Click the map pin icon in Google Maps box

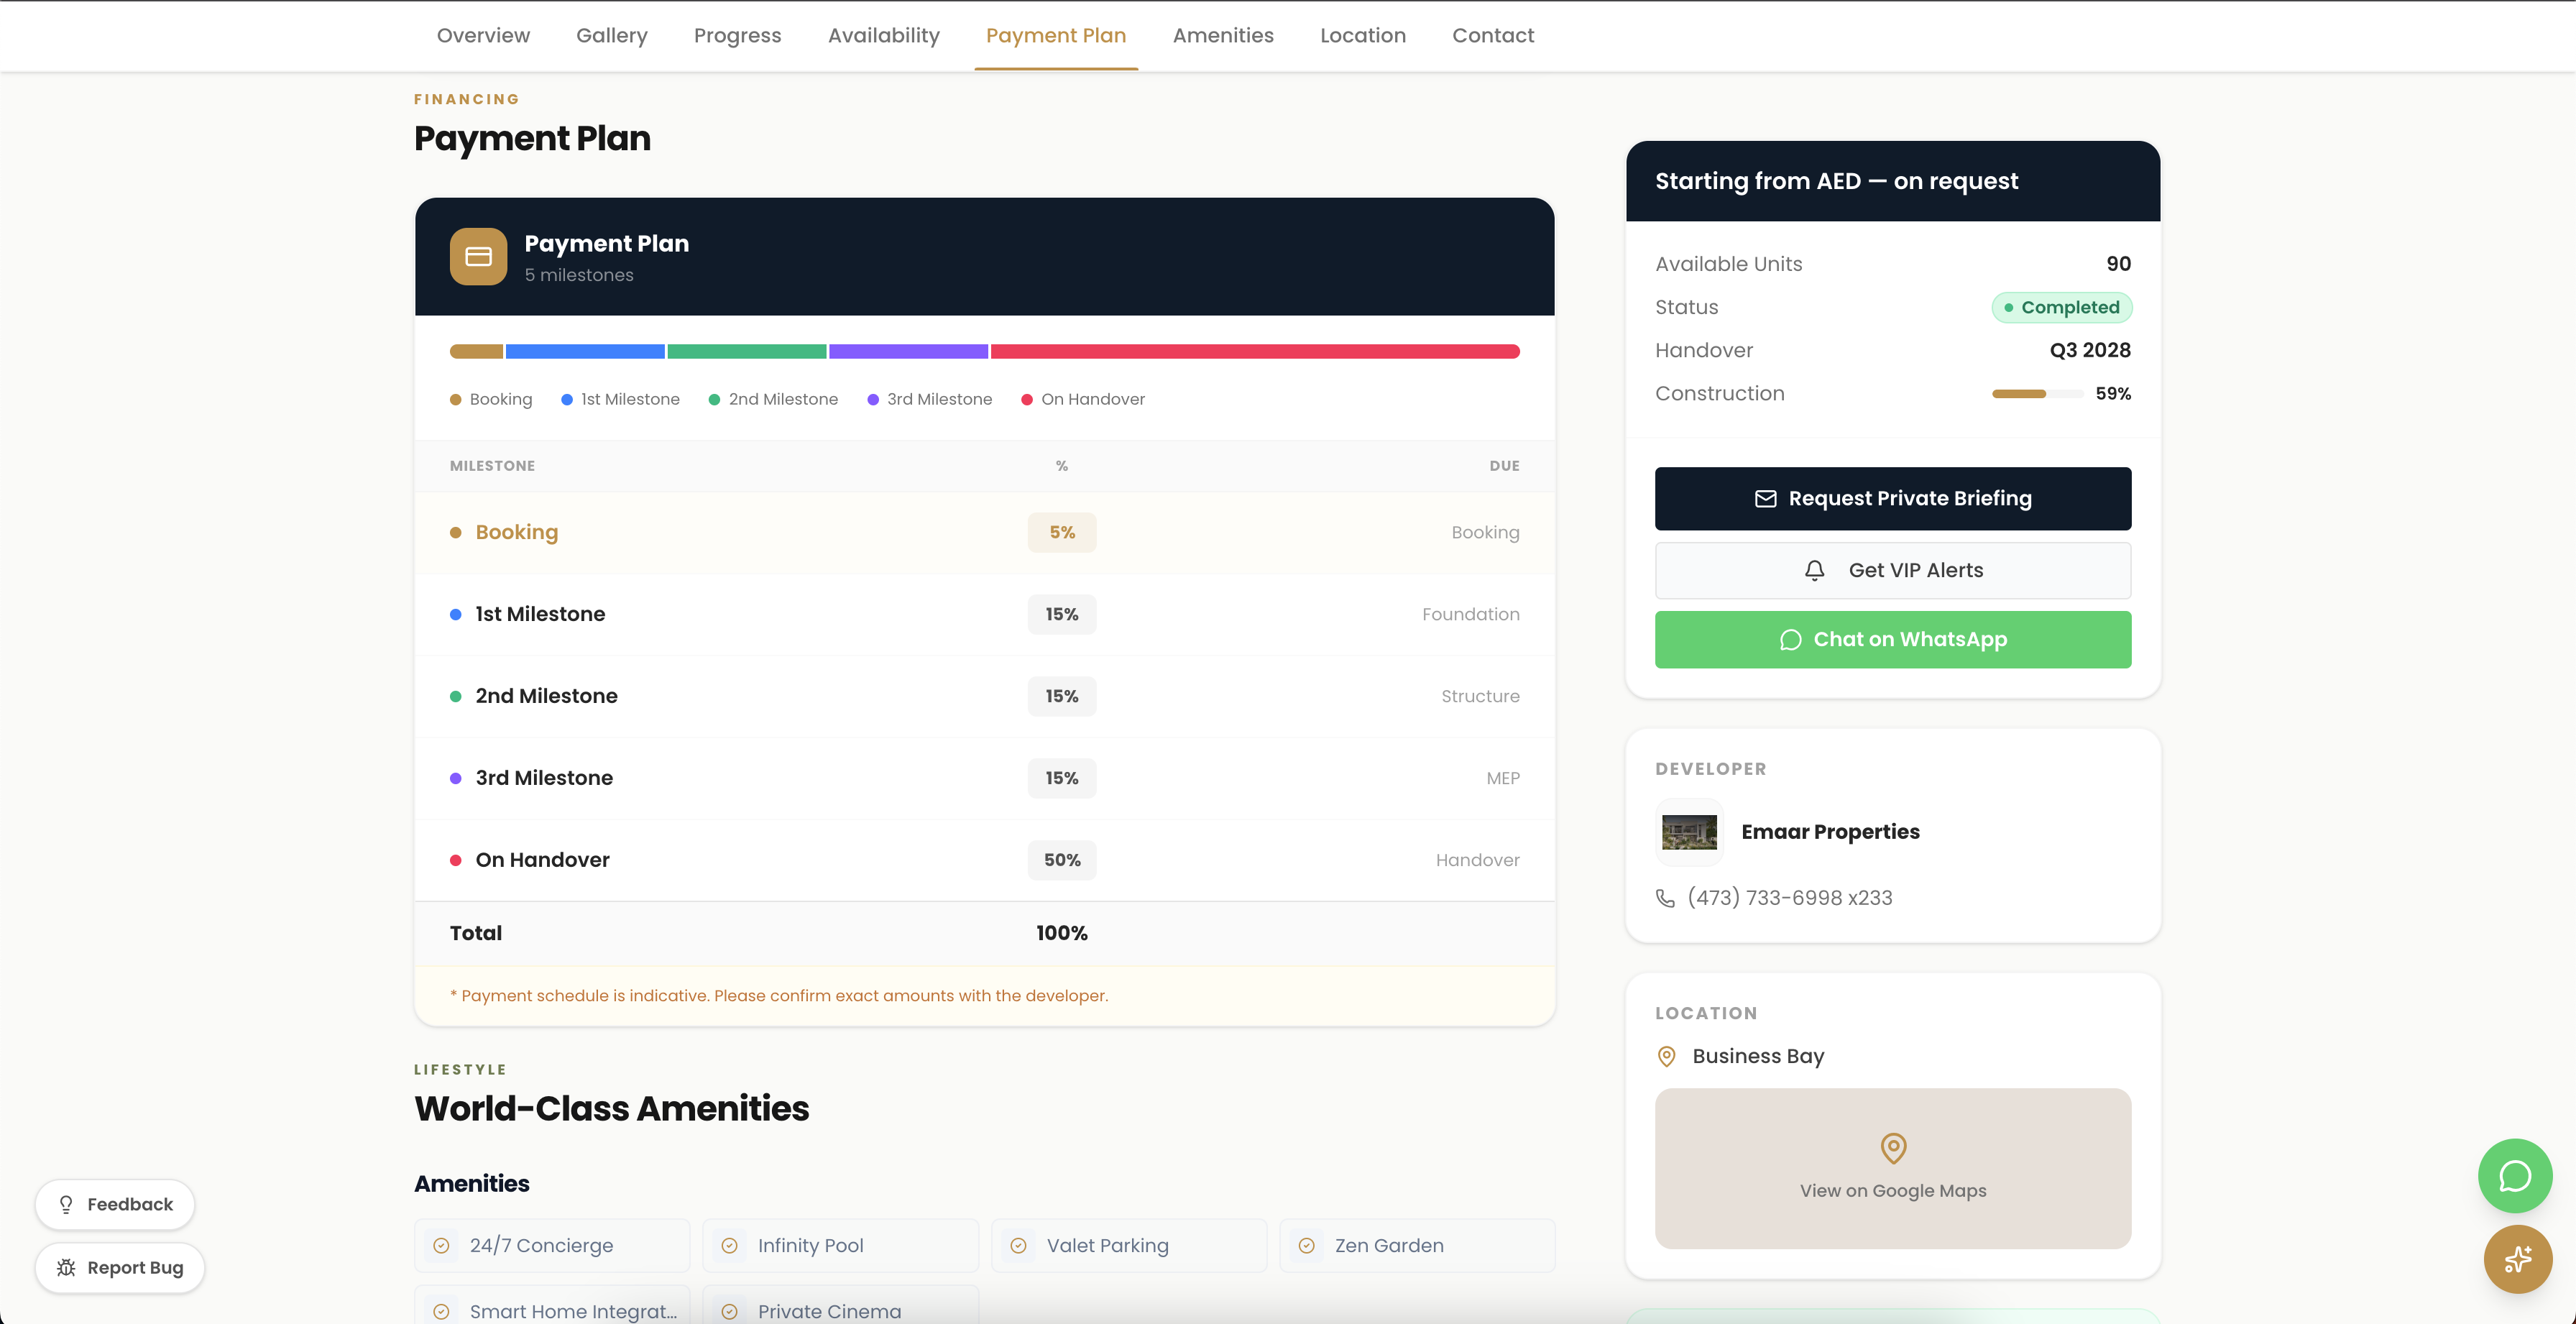(x=1893, y=1148)
